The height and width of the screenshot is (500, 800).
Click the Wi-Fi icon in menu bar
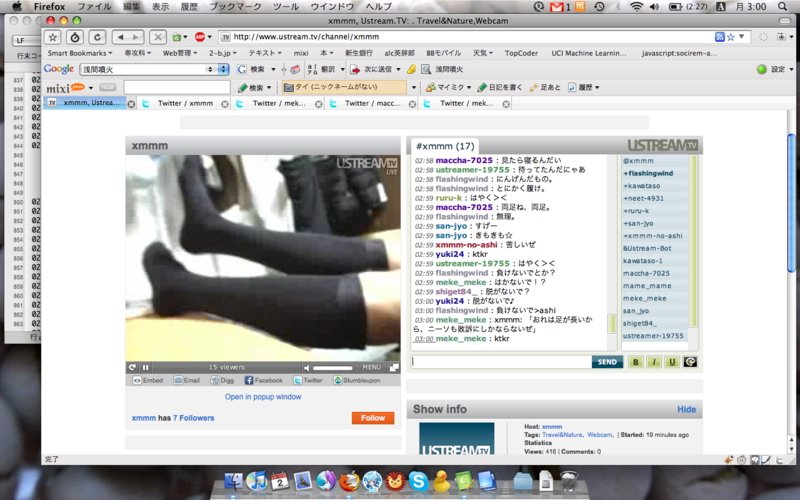636,7
